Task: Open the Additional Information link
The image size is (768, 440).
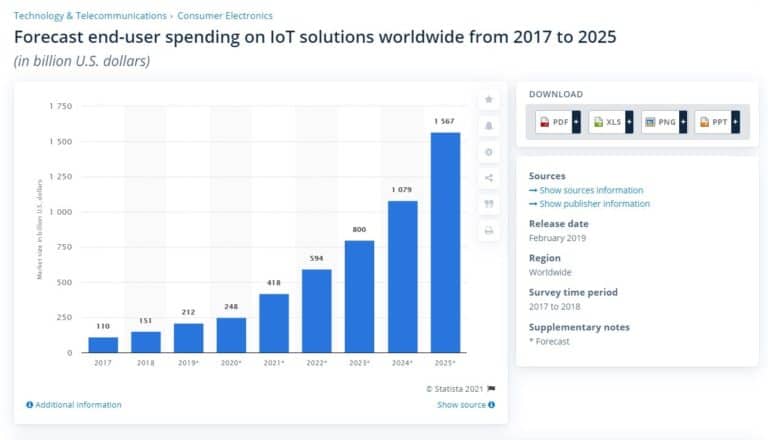Action: [x=78, y=405]
